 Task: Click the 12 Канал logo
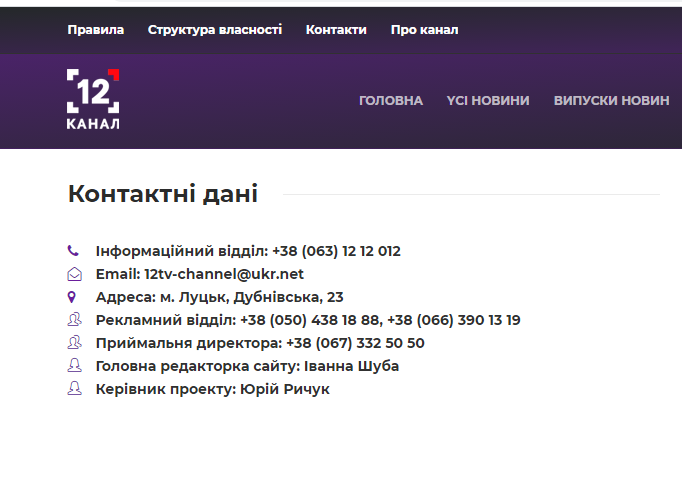(93, 100)
